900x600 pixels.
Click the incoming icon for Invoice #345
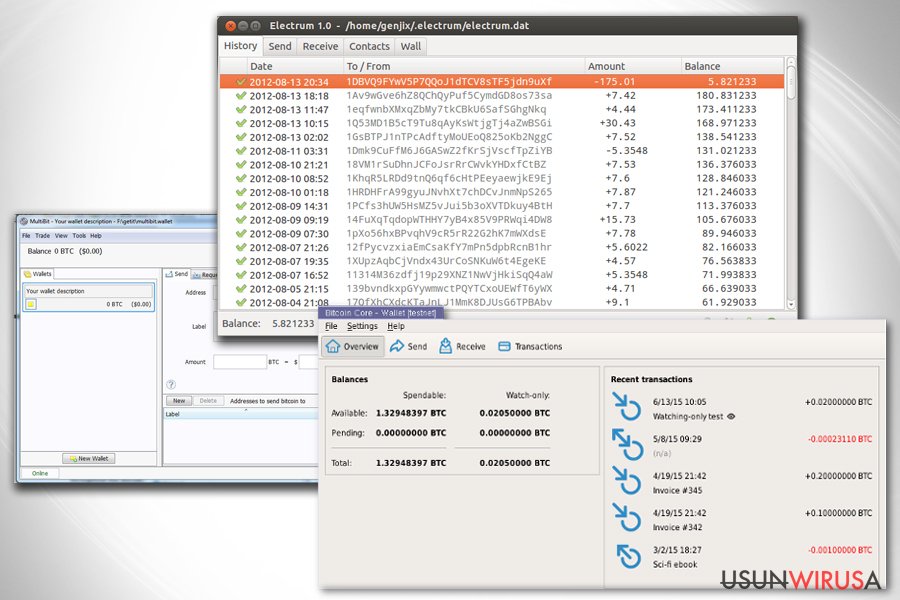click(626, 481)
